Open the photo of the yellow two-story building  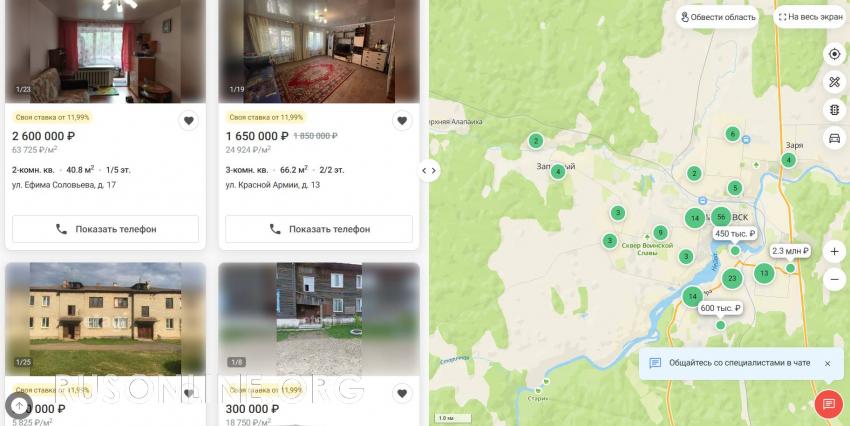(105, 319)
